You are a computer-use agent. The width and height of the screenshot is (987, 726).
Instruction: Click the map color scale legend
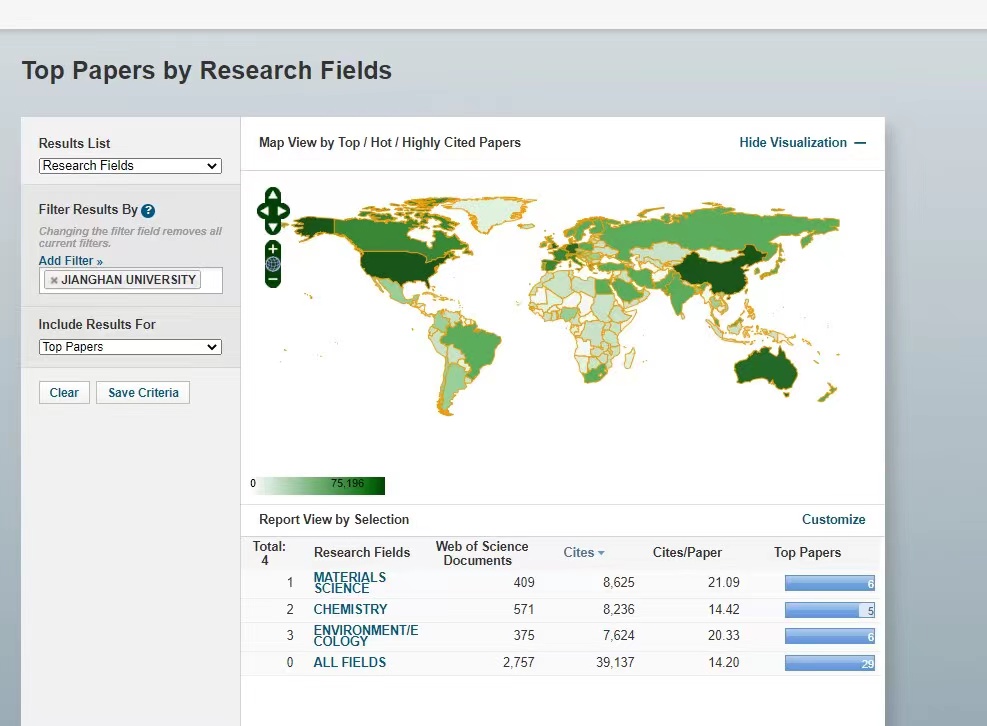318,485
